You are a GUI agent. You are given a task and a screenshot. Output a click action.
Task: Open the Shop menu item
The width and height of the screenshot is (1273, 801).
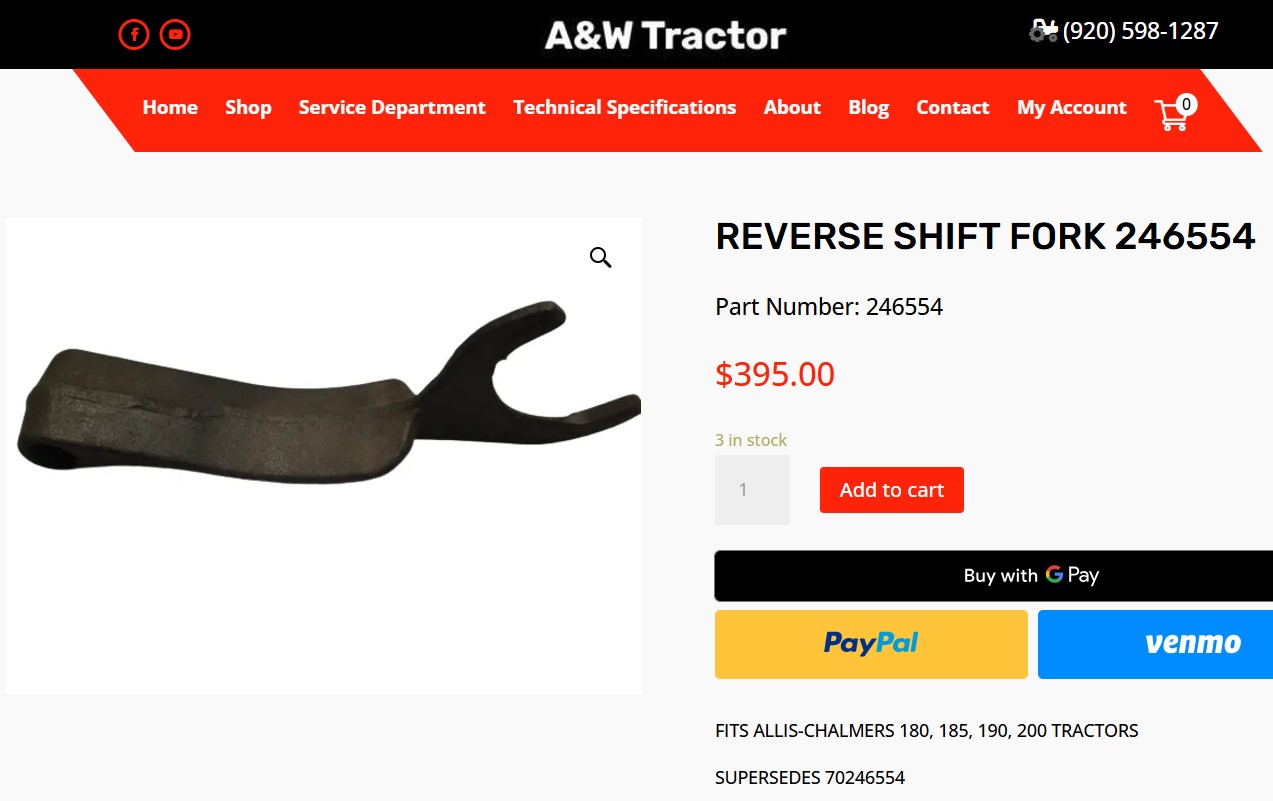tap(248, 108)
